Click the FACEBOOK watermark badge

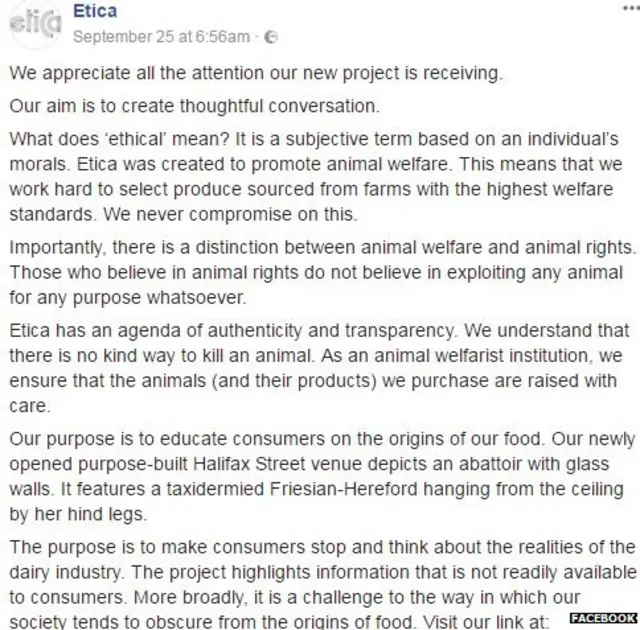coord(604,618)
